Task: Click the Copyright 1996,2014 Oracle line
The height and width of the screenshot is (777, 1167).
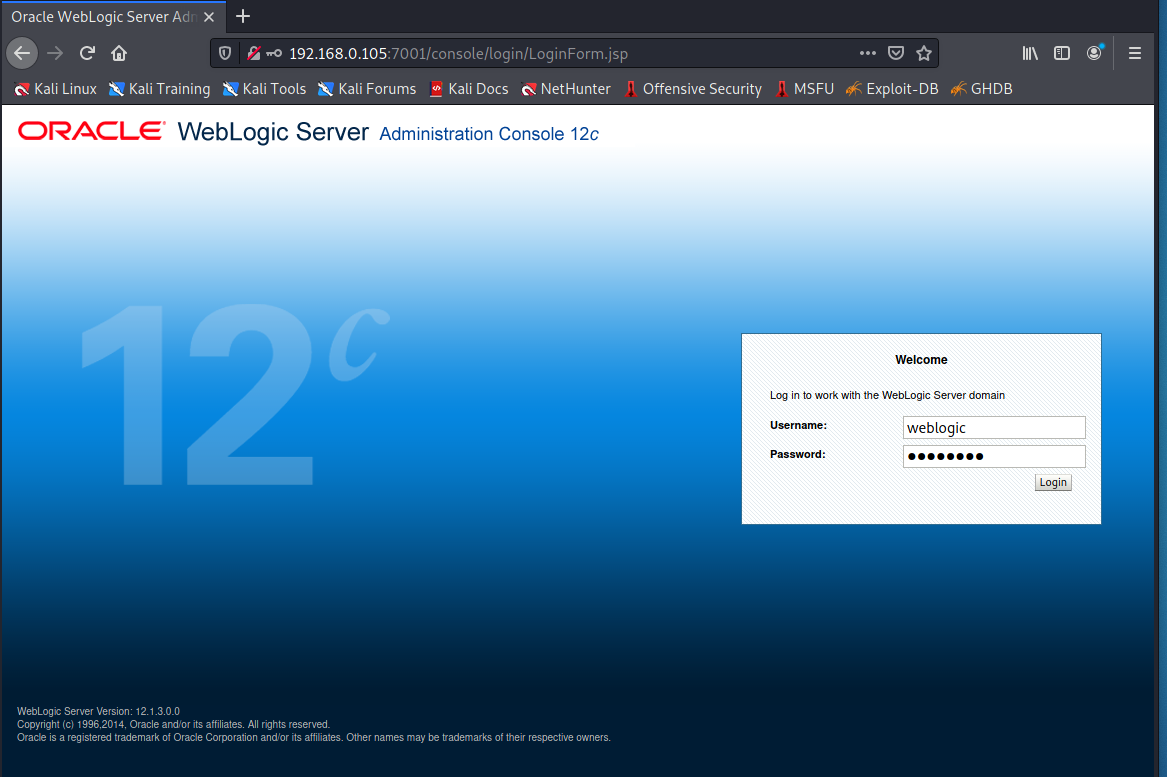Action: coord(173,724)
